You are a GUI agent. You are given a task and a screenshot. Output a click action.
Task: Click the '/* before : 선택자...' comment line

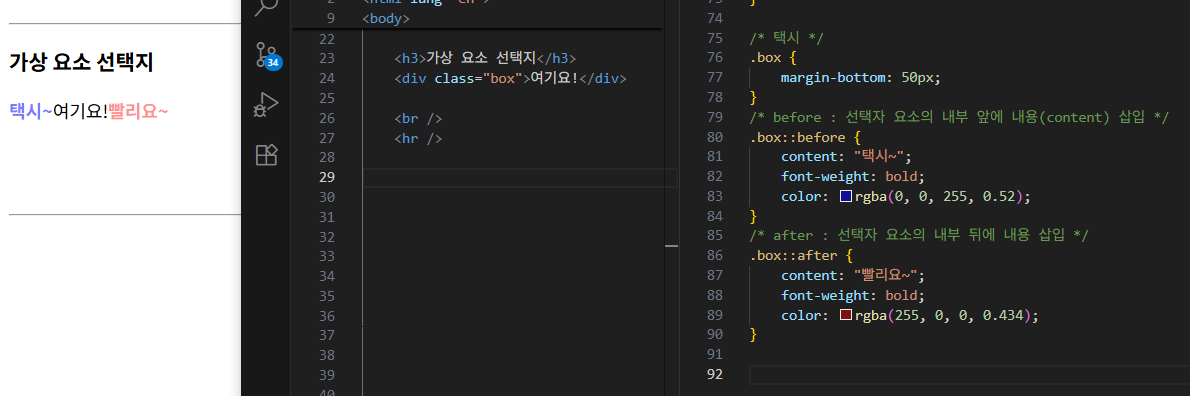pos(959,118)
